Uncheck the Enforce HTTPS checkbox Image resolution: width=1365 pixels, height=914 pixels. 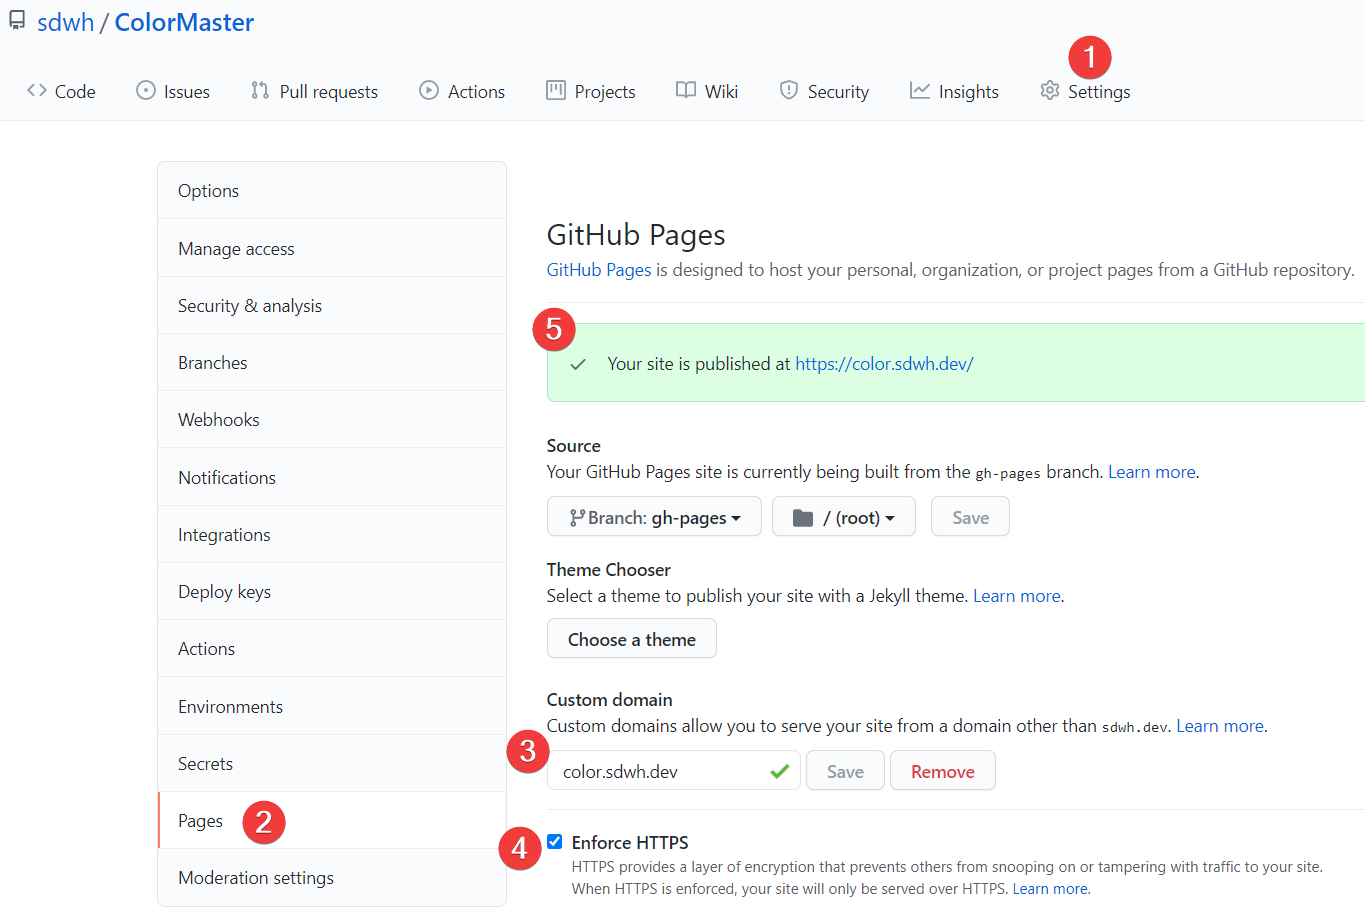point(555,841)
